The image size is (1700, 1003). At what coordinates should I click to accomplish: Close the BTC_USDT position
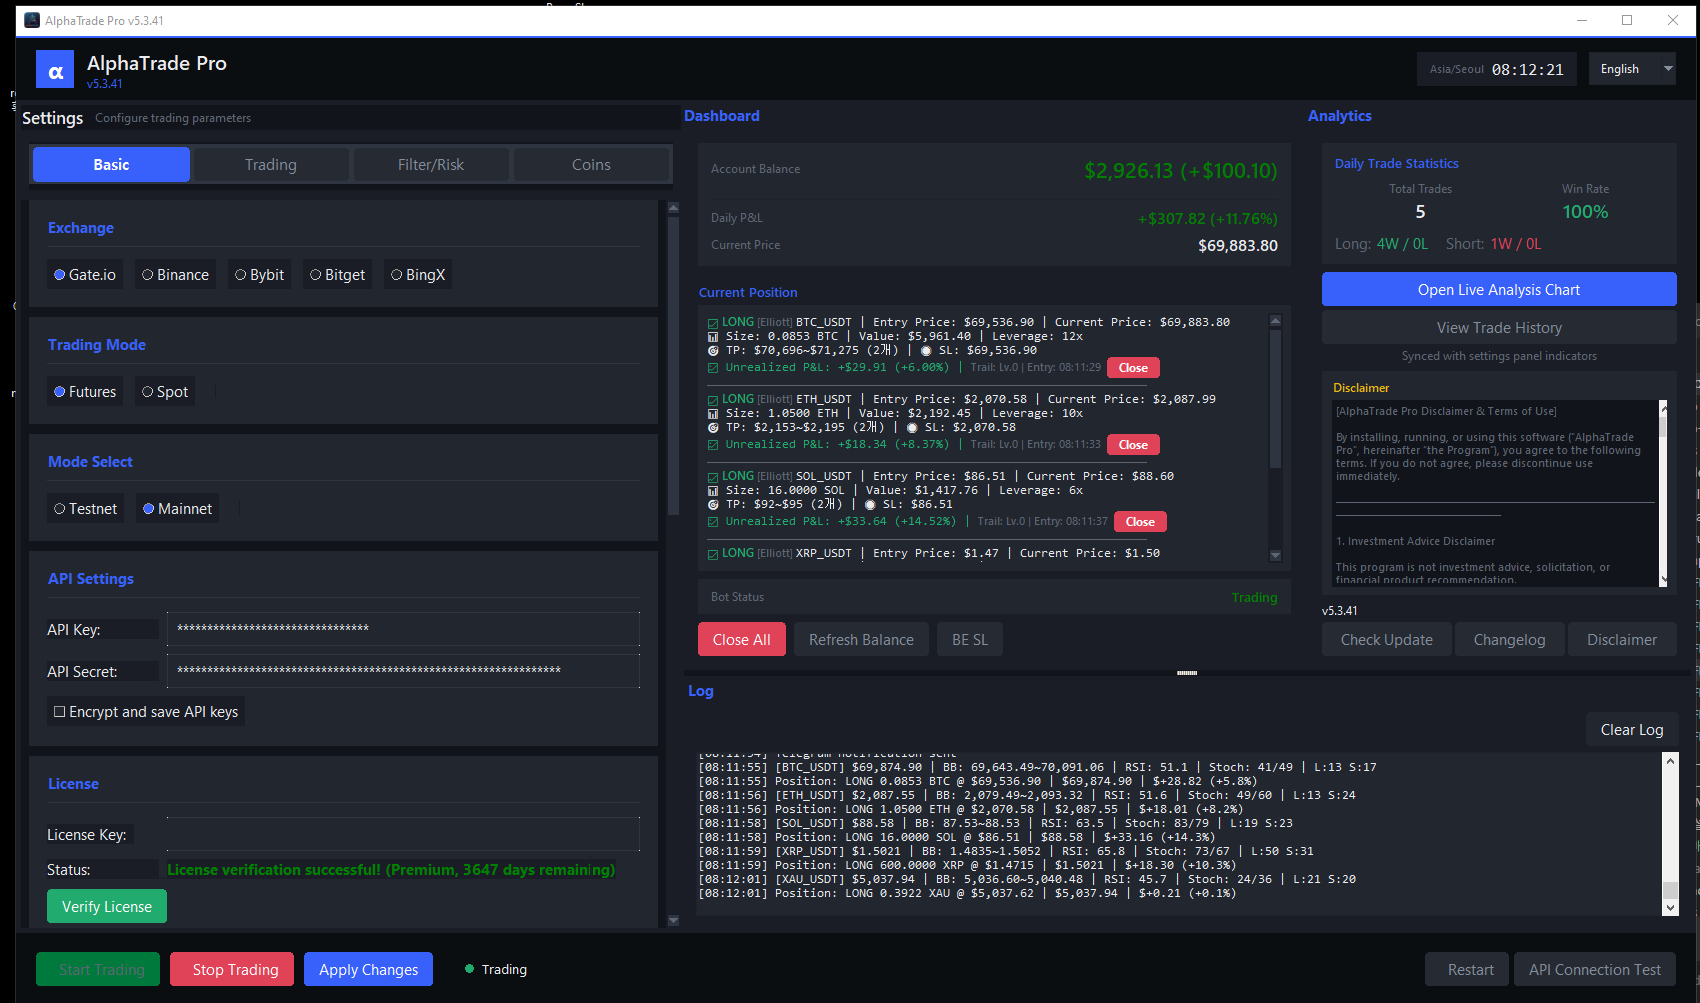coord(1133,368)
